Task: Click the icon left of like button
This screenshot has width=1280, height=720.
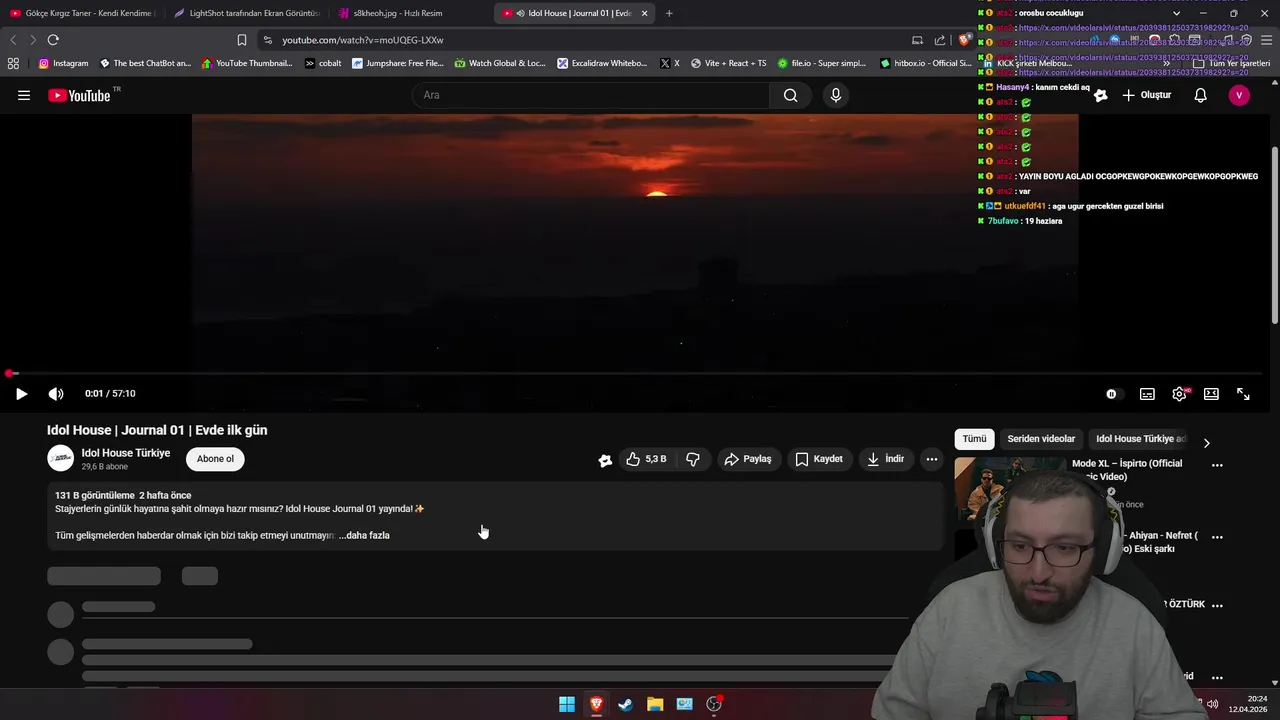Action: coord(605,460)
